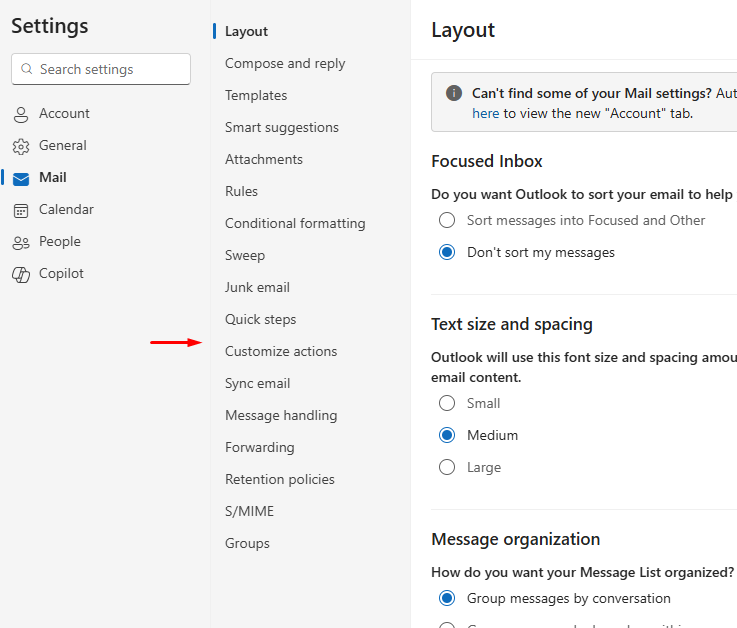The width and height of the screenshot is (737, 628).
Task: Click the 'Message organization' heading
Action: [516, 539]
